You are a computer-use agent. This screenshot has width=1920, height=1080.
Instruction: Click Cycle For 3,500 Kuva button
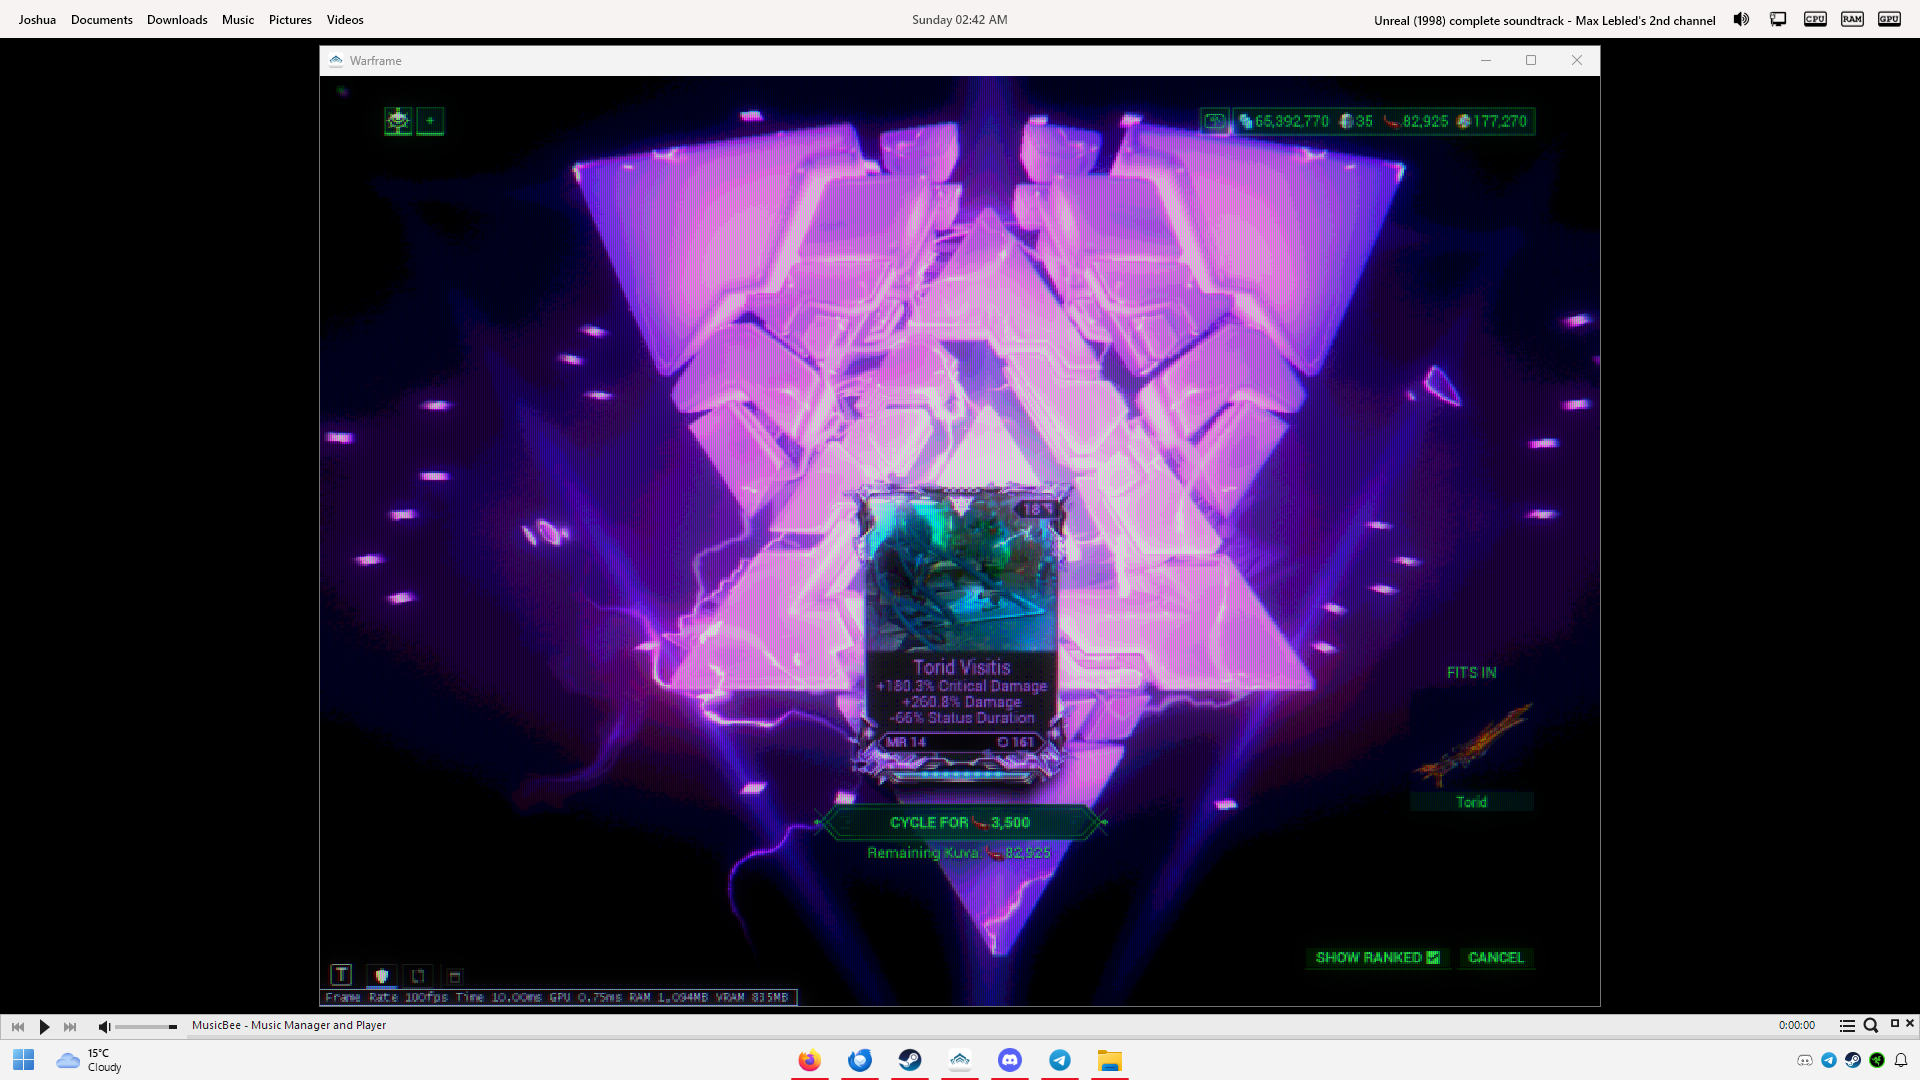[x=960, y=823]
